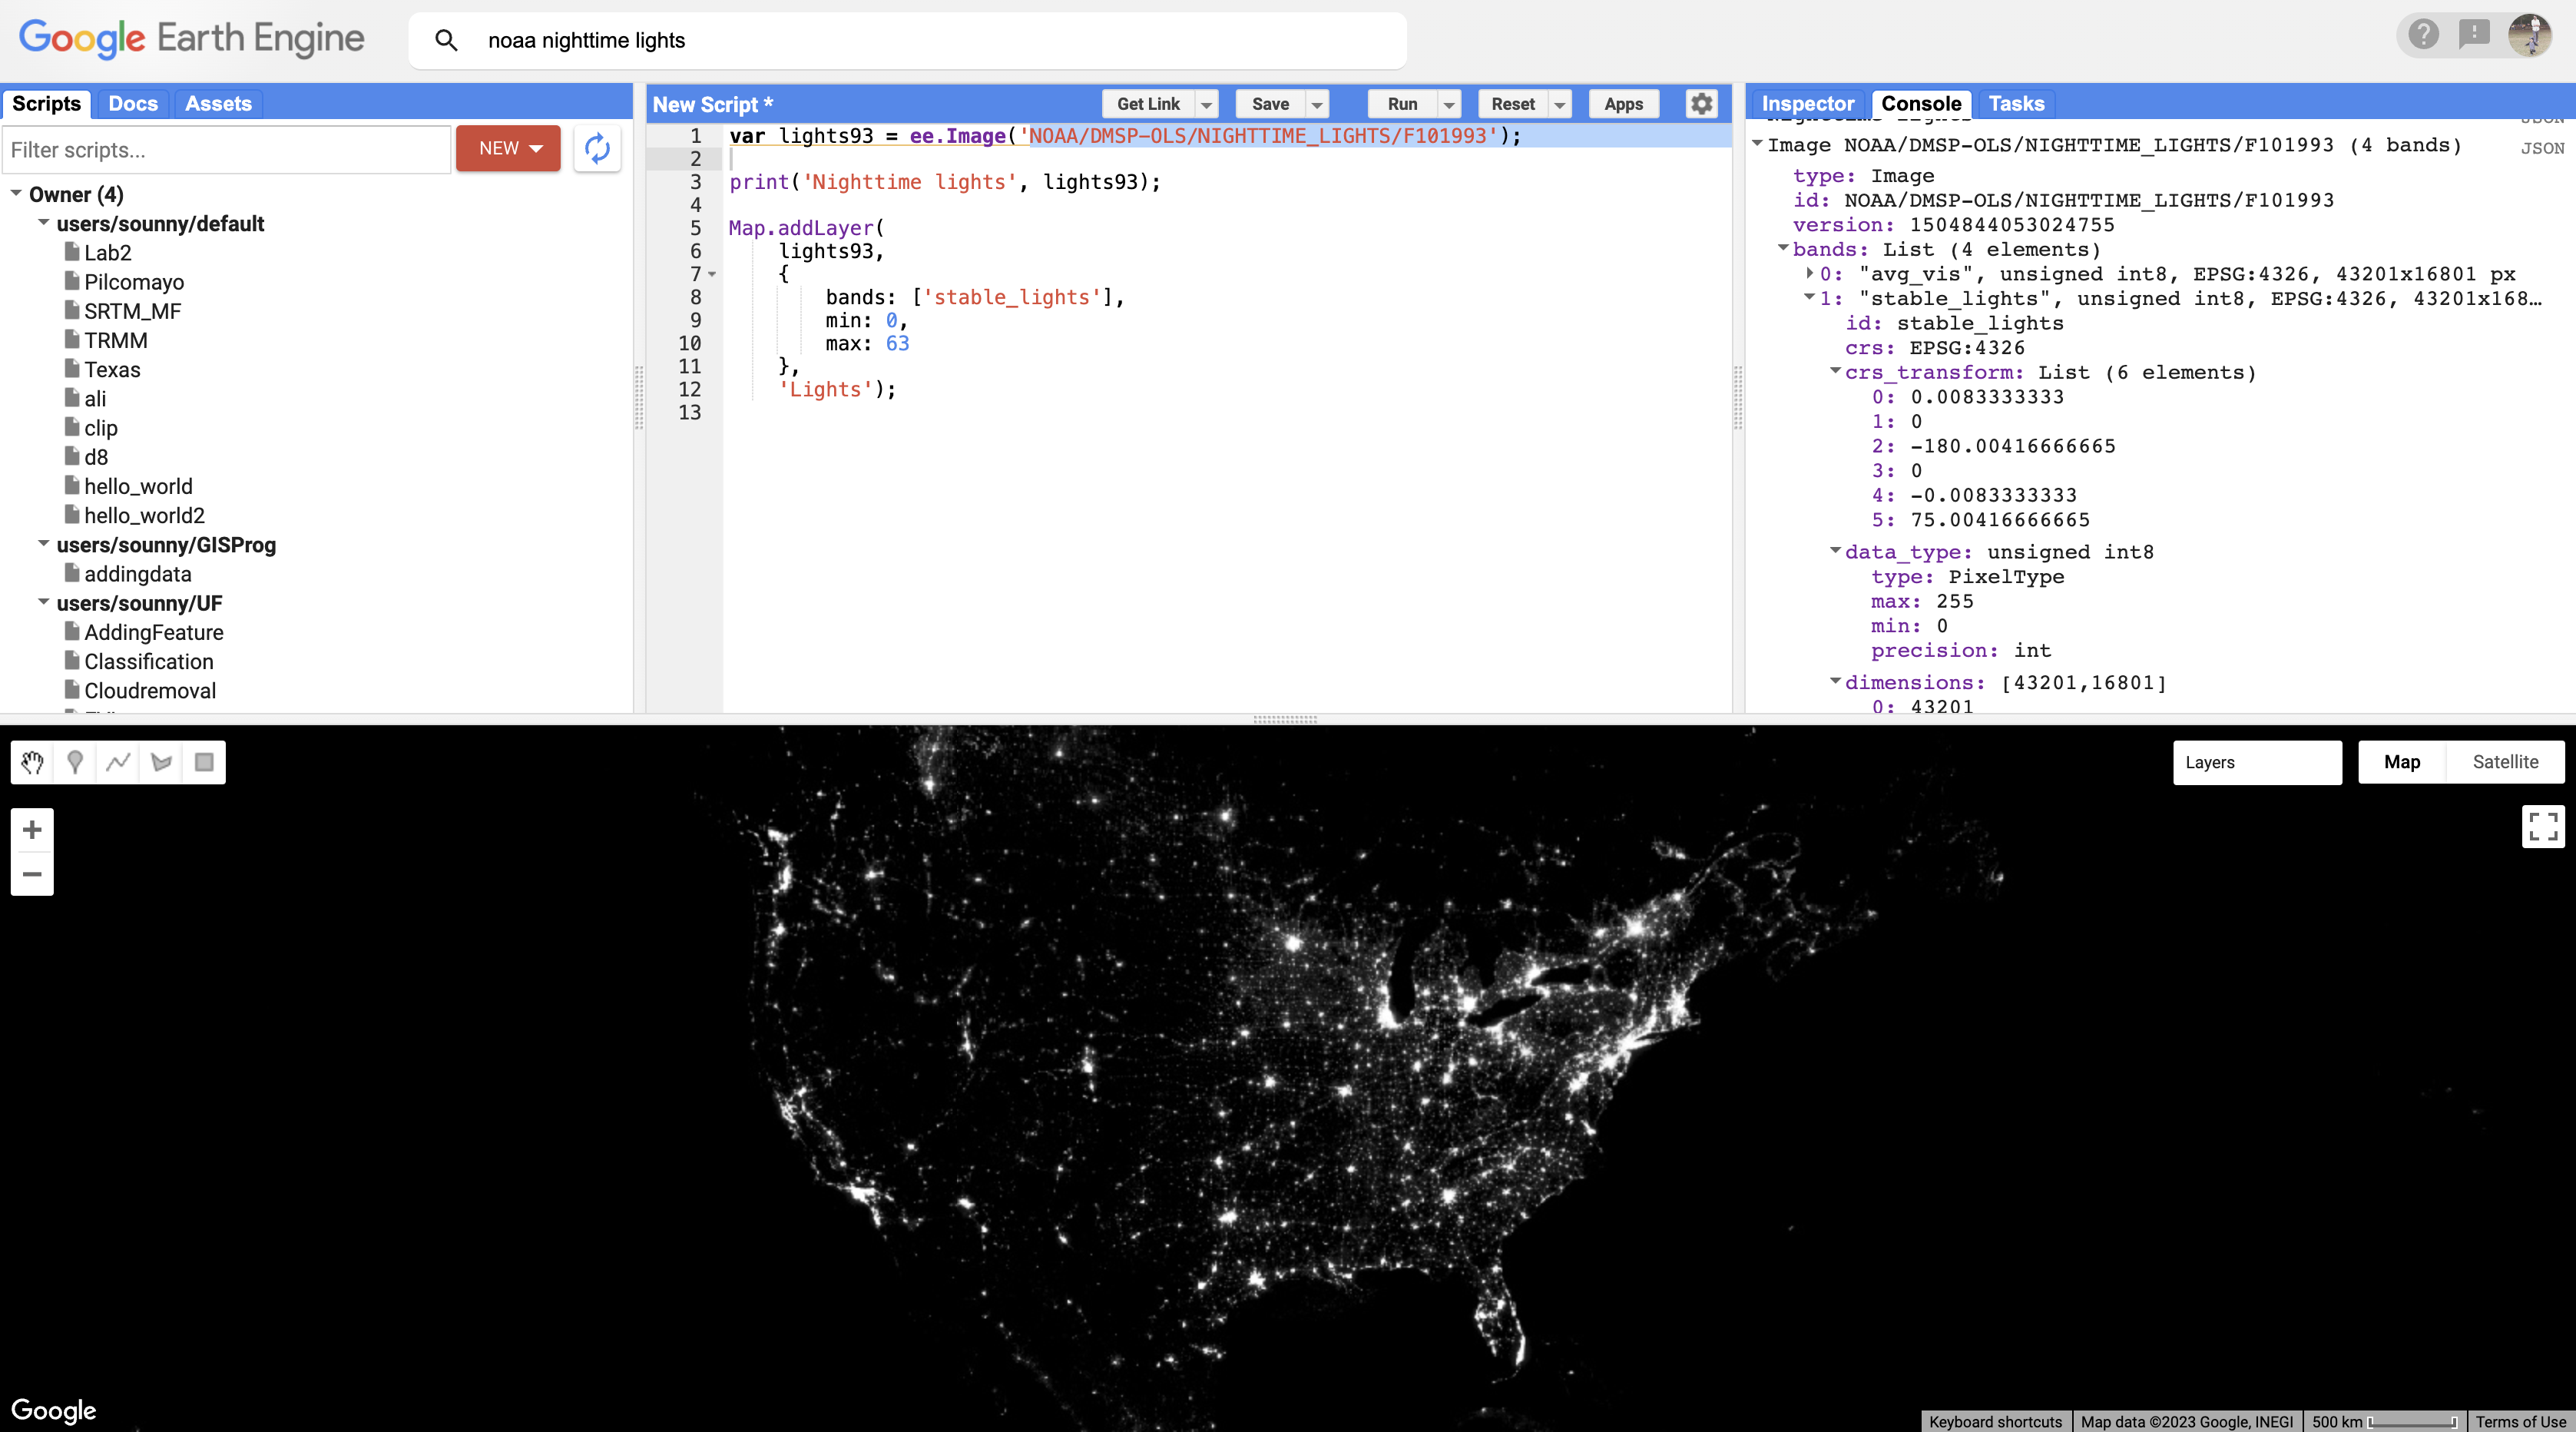Open the Layers panel on the map

tap(2257, 762)
